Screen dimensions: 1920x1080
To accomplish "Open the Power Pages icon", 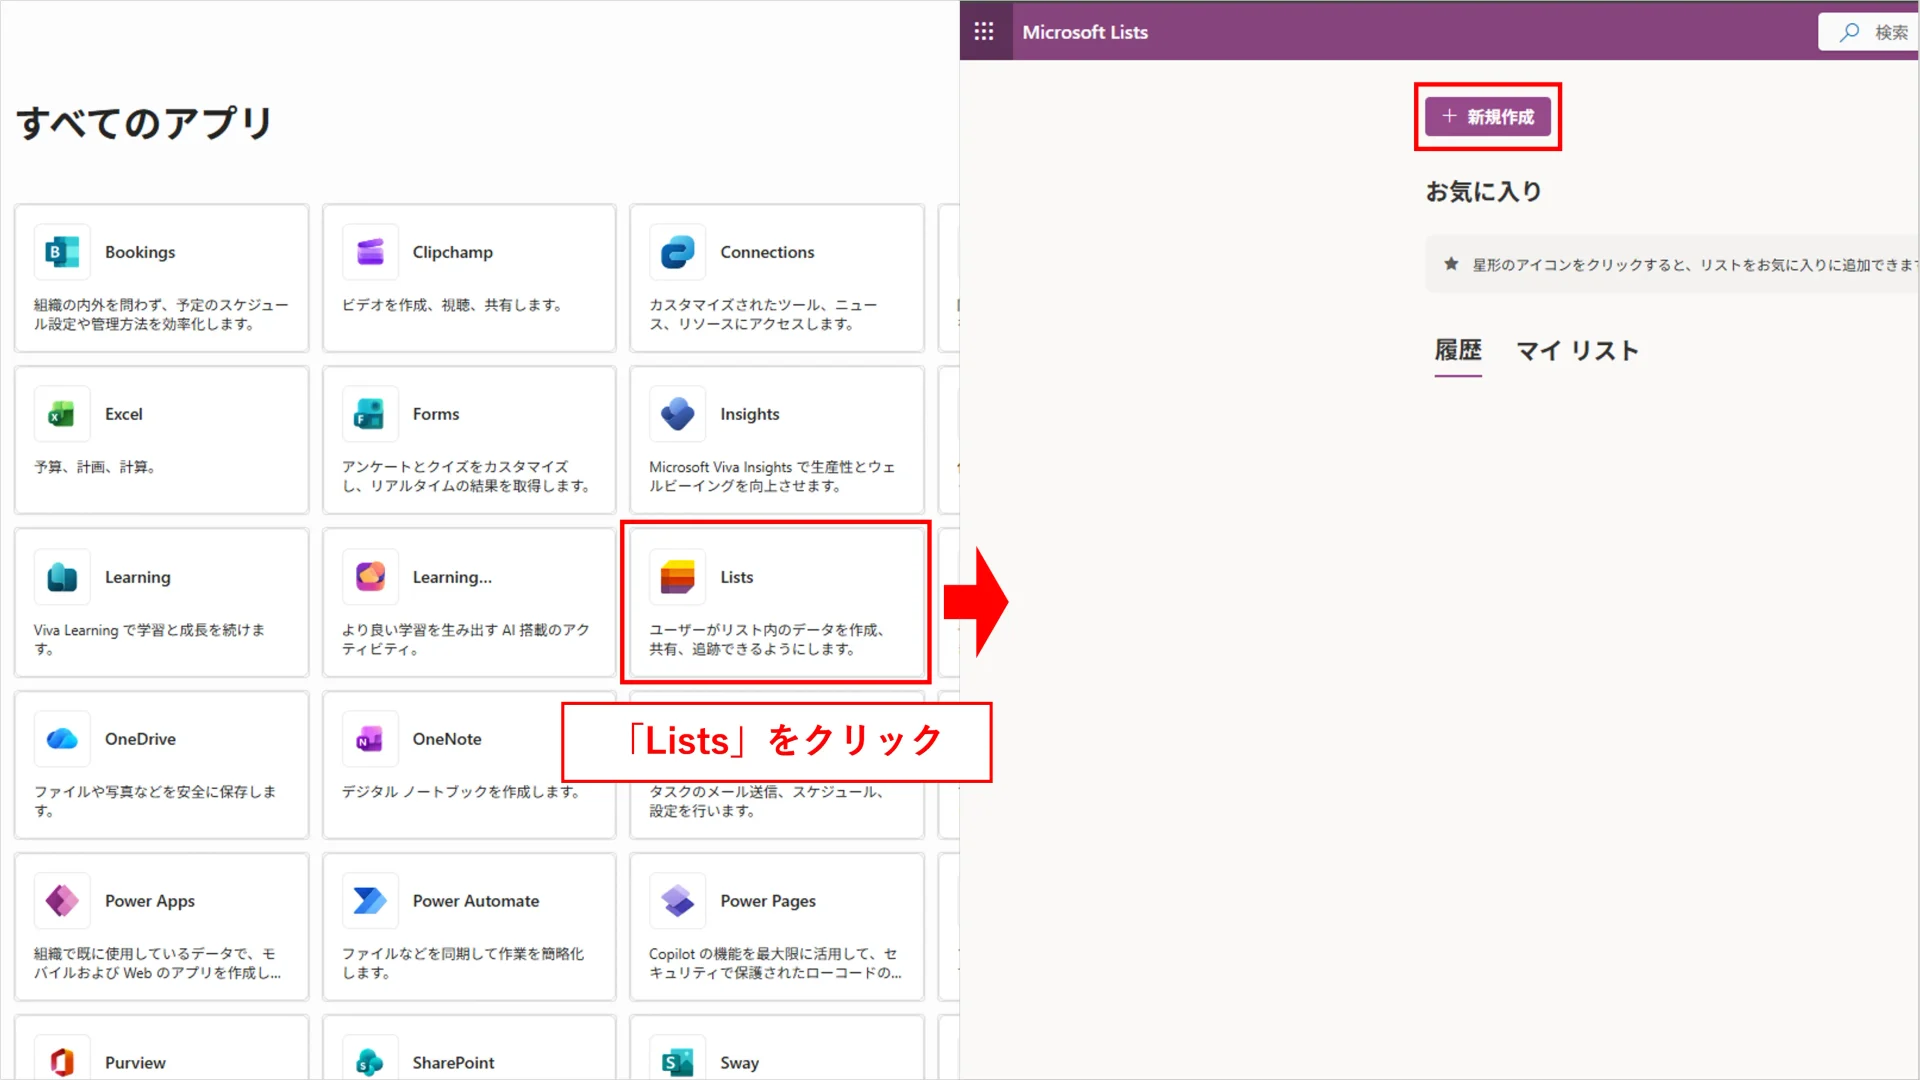I will click(677, 901).
